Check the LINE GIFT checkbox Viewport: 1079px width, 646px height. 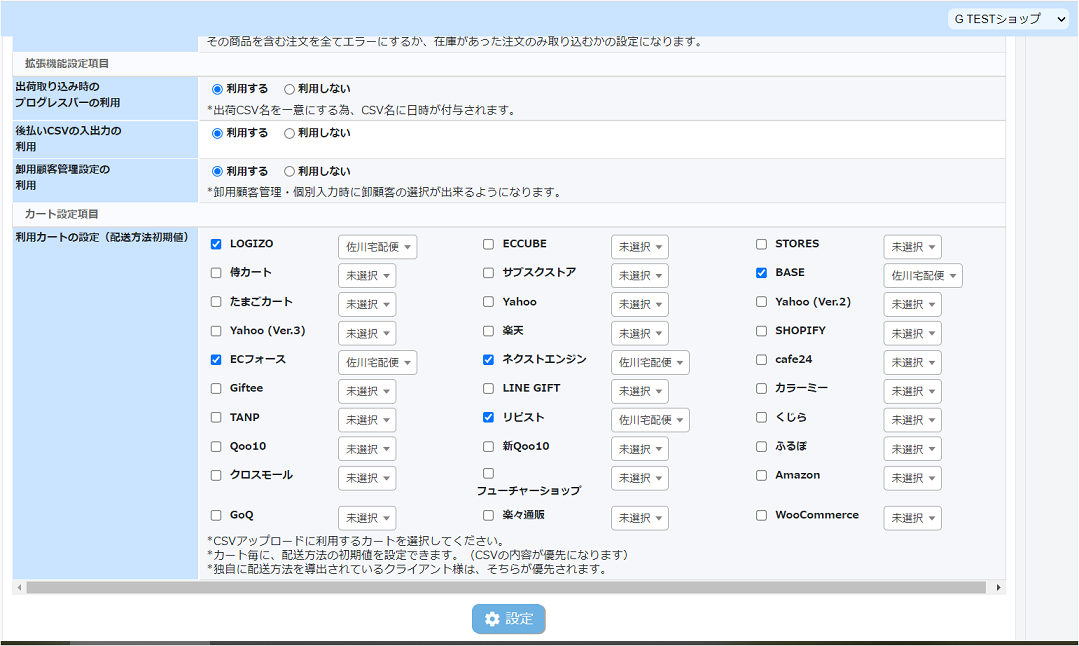click(x=489, y=389)
